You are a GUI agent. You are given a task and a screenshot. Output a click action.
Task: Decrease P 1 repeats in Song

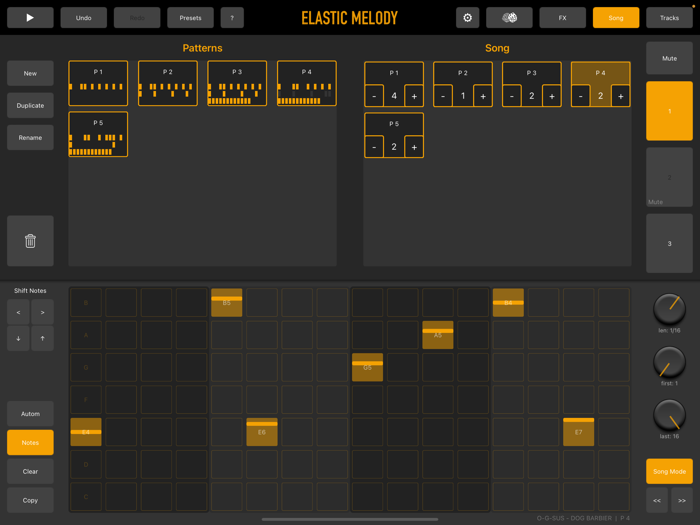pos(374,96)
